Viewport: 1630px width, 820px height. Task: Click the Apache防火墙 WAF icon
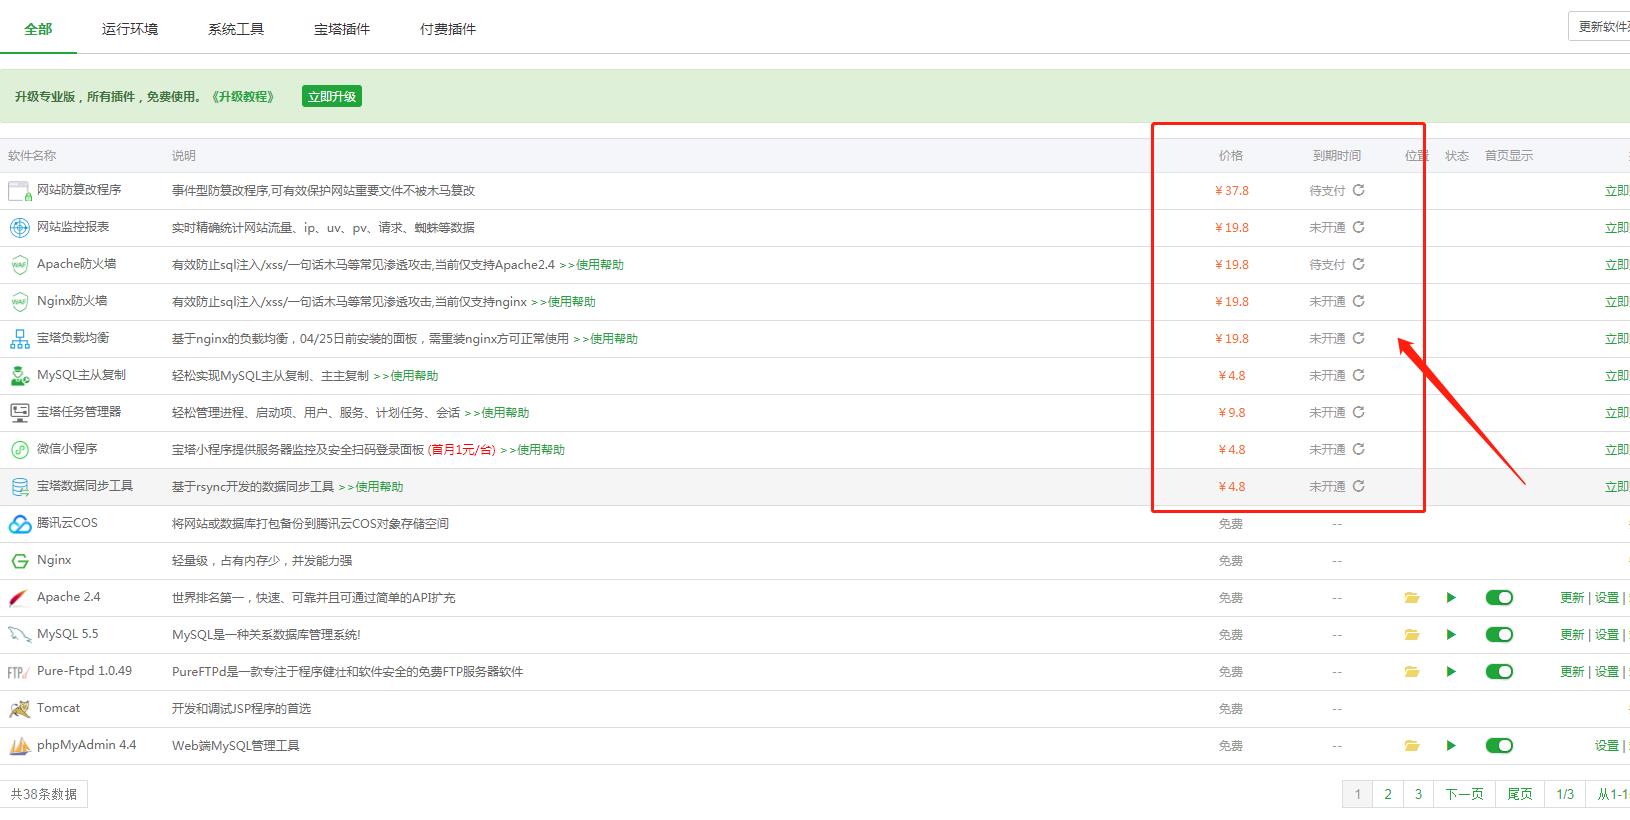click(x=19, y=265)
